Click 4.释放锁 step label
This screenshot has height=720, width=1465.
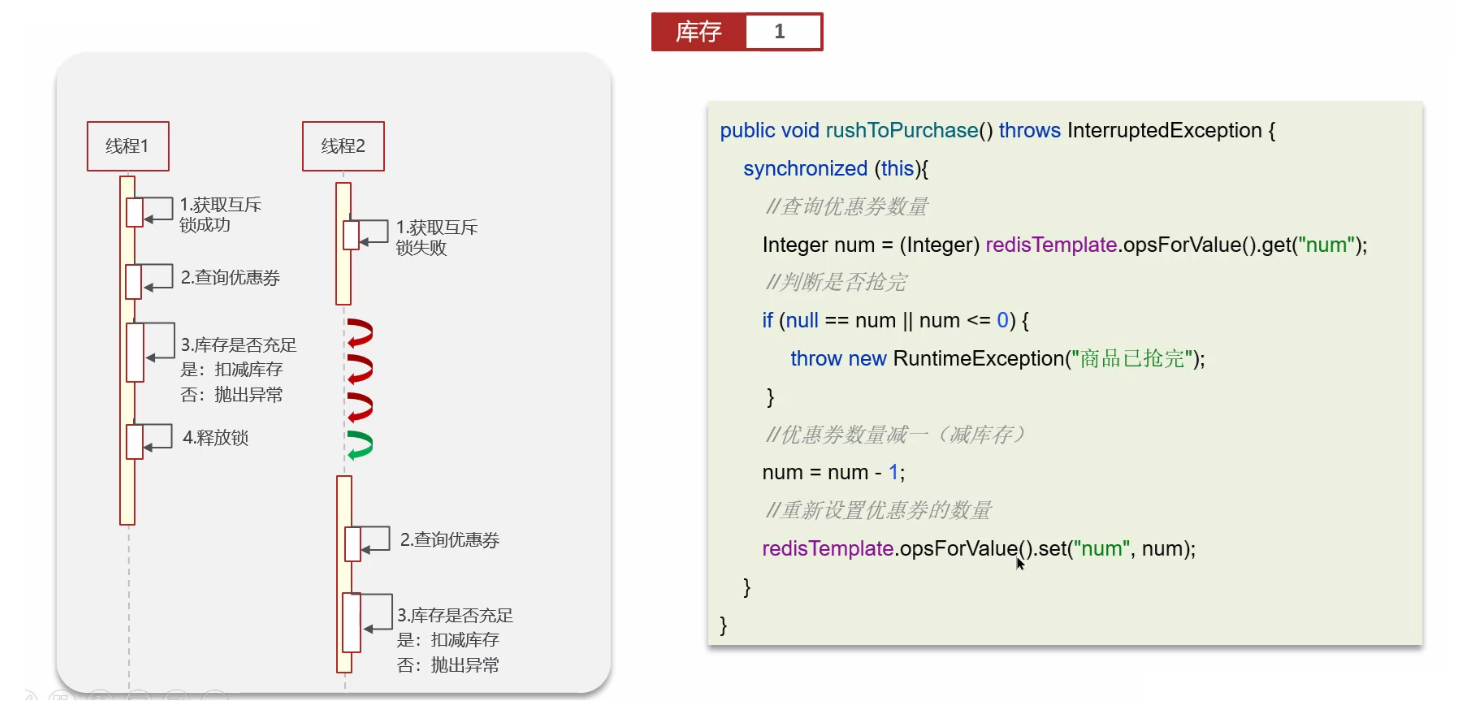coord(215,437)
